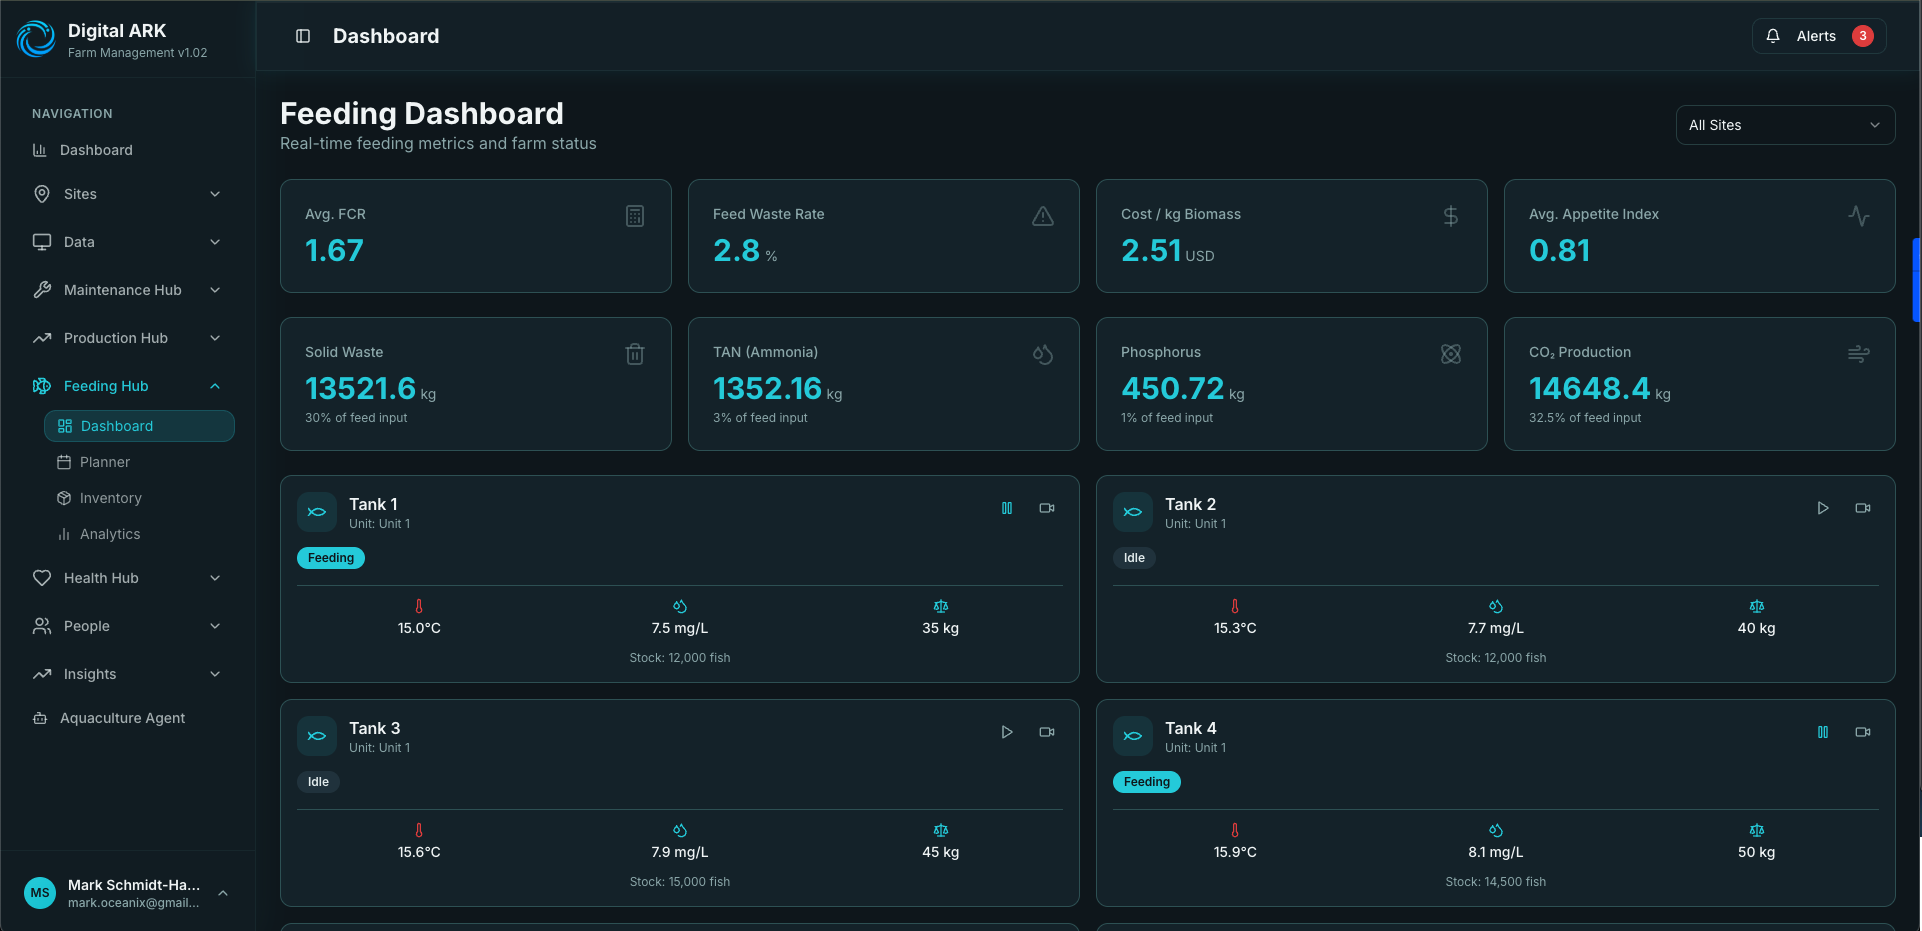Expand the Maintenance Hub section
This screenshot has width=1922, height=931.
pos(127,290)
